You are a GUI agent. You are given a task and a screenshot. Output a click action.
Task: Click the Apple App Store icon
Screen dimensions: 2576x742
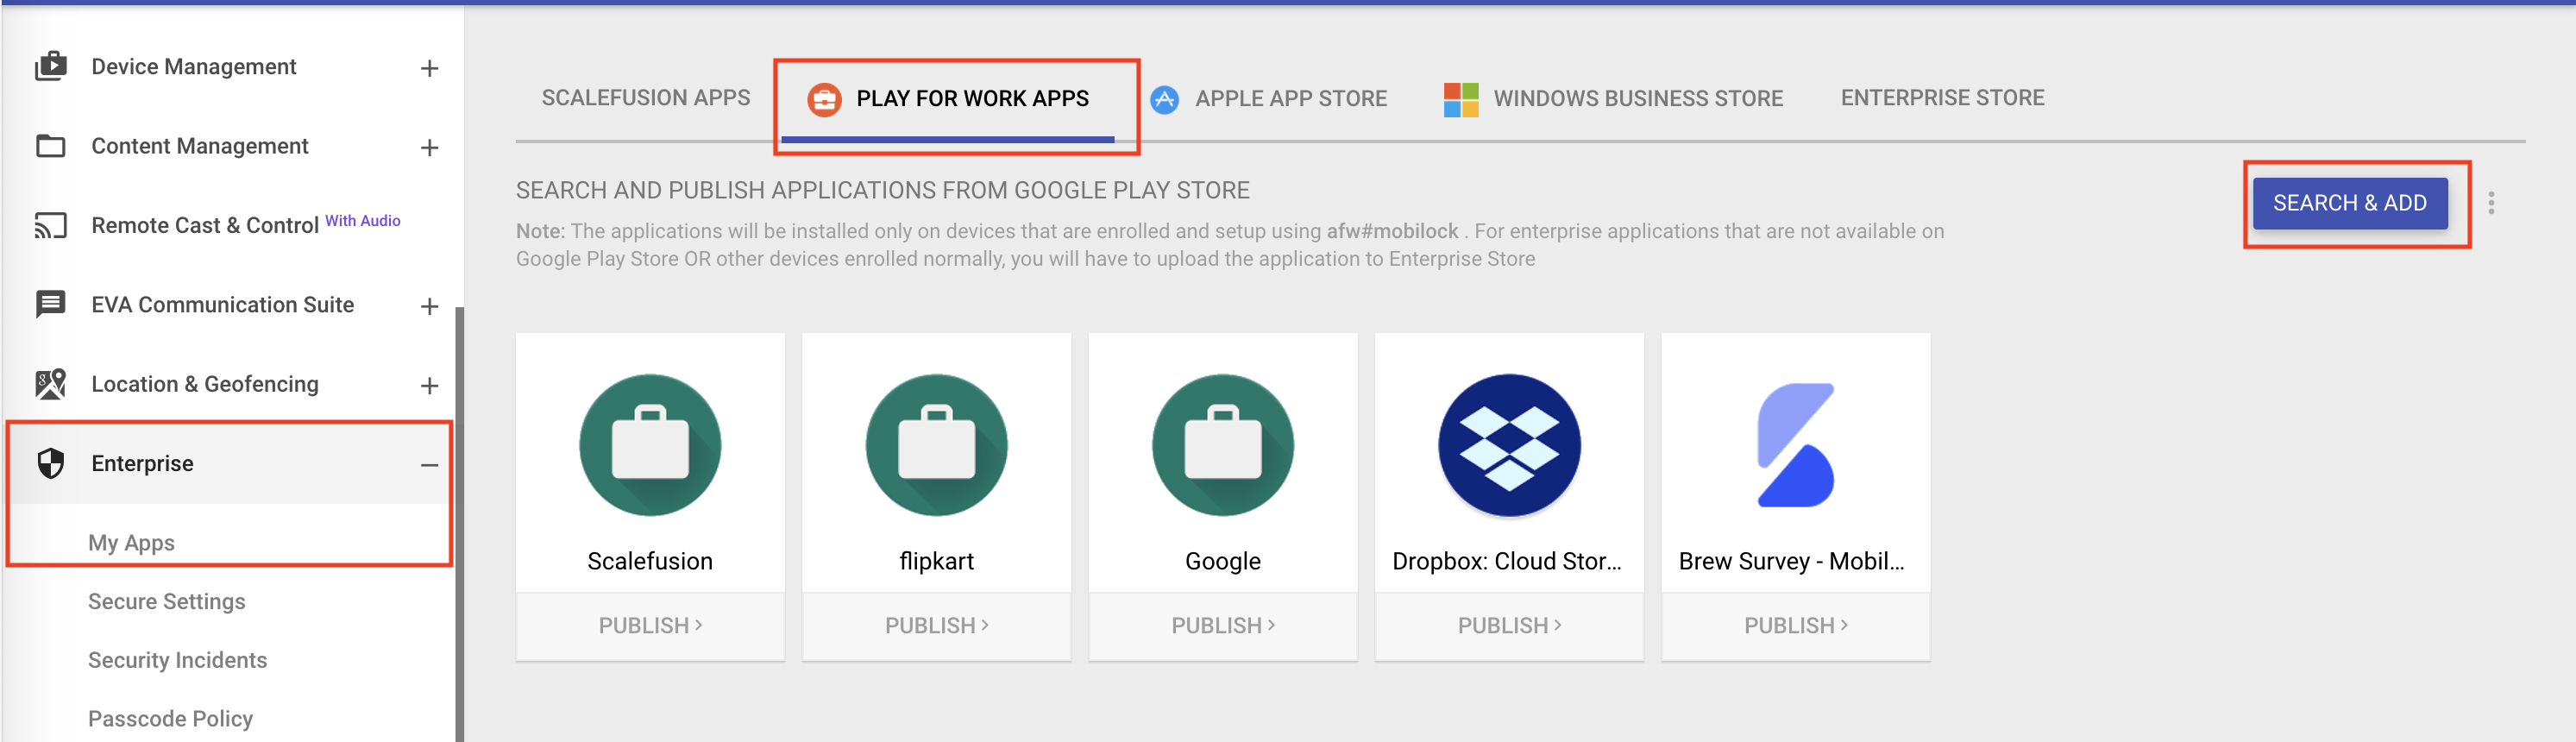click(x=1164, y=99)
